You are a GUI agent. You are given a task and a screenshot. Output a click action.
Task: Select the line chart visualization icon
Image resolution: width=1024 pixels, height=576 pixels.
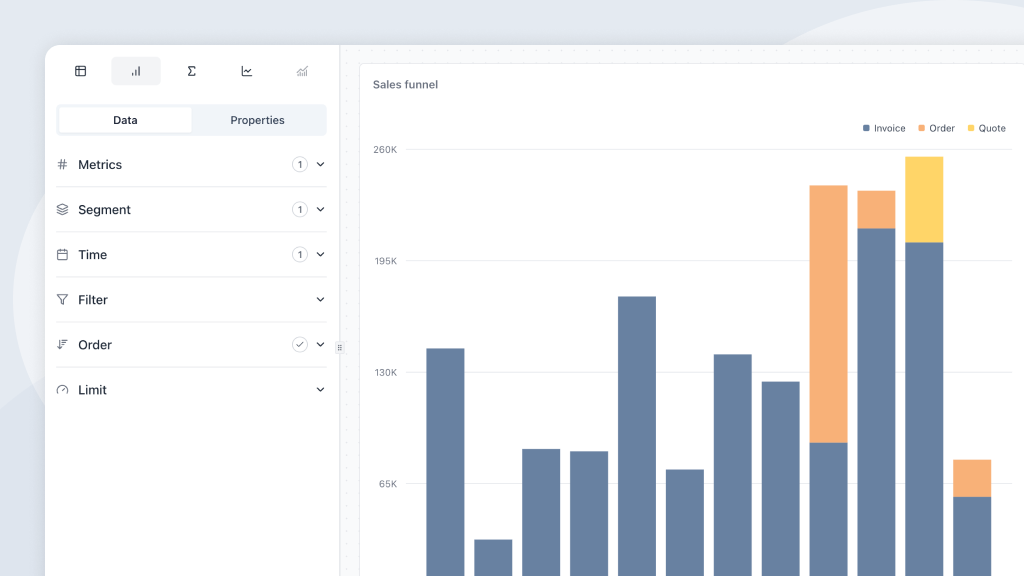tap(246, 71)
